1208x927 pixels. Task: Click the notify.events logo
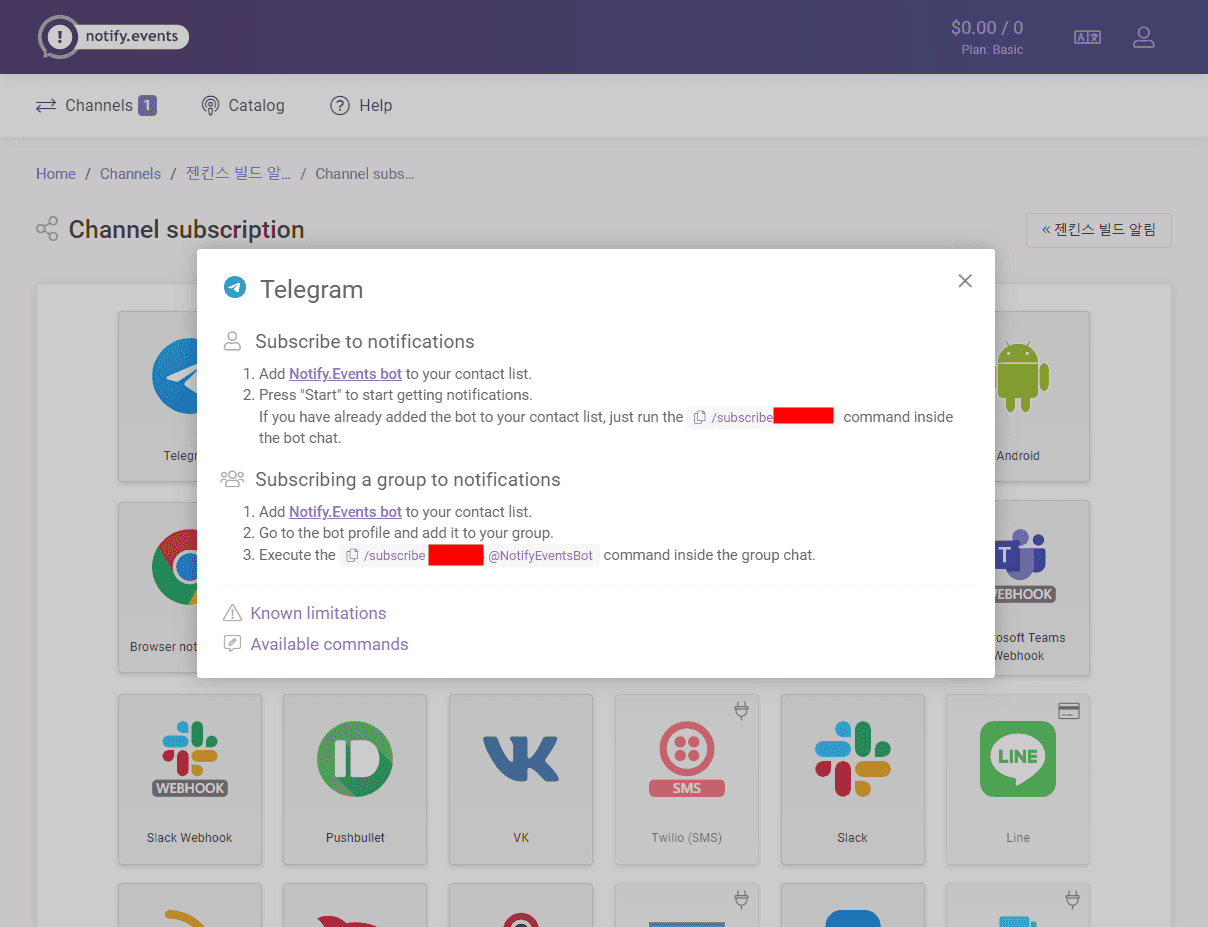coord(114,37)
